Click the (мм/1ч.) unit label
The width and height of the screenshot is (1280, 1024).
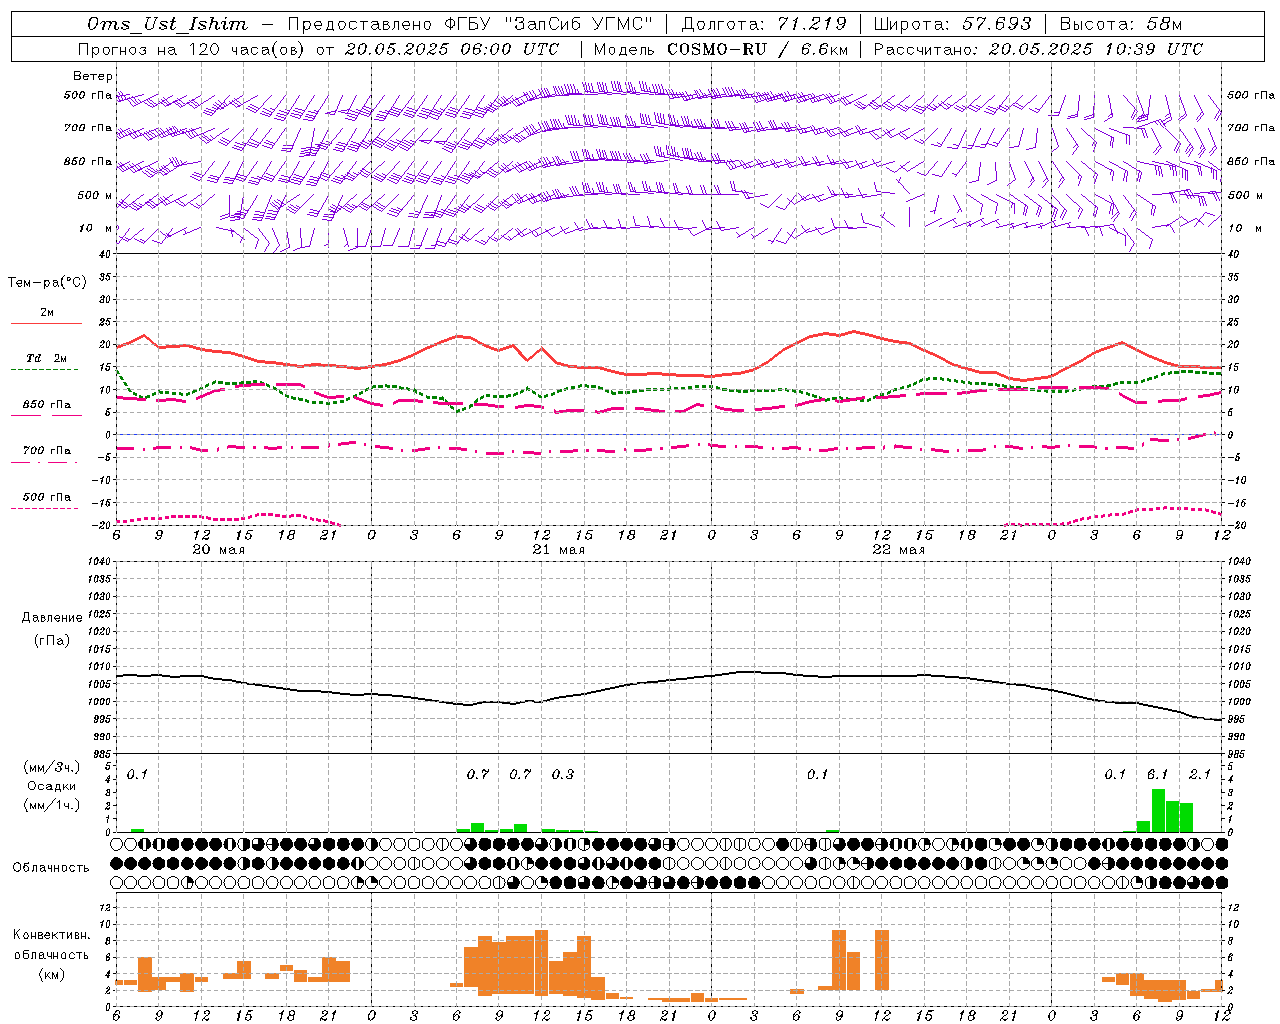(52, 805)
